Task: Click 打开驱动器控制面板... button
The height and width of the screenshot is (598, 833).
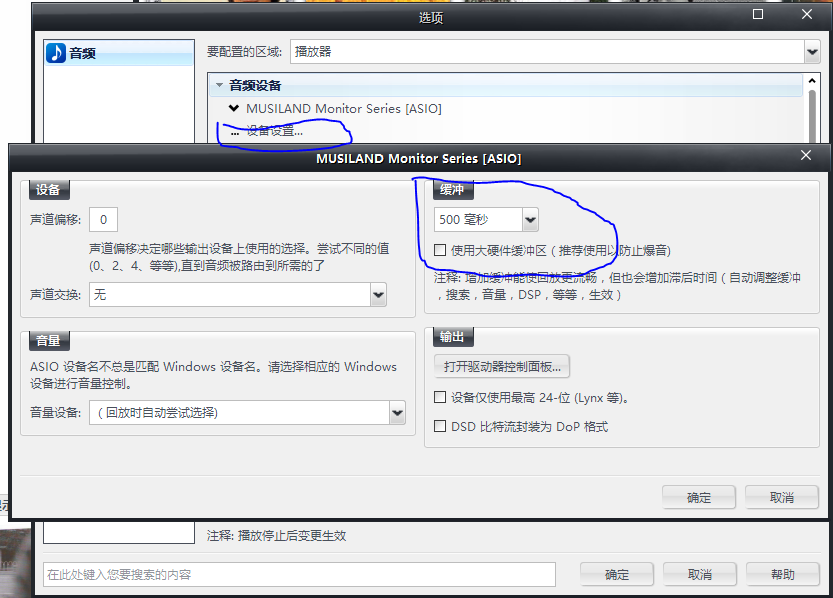Action: point(502,367)
